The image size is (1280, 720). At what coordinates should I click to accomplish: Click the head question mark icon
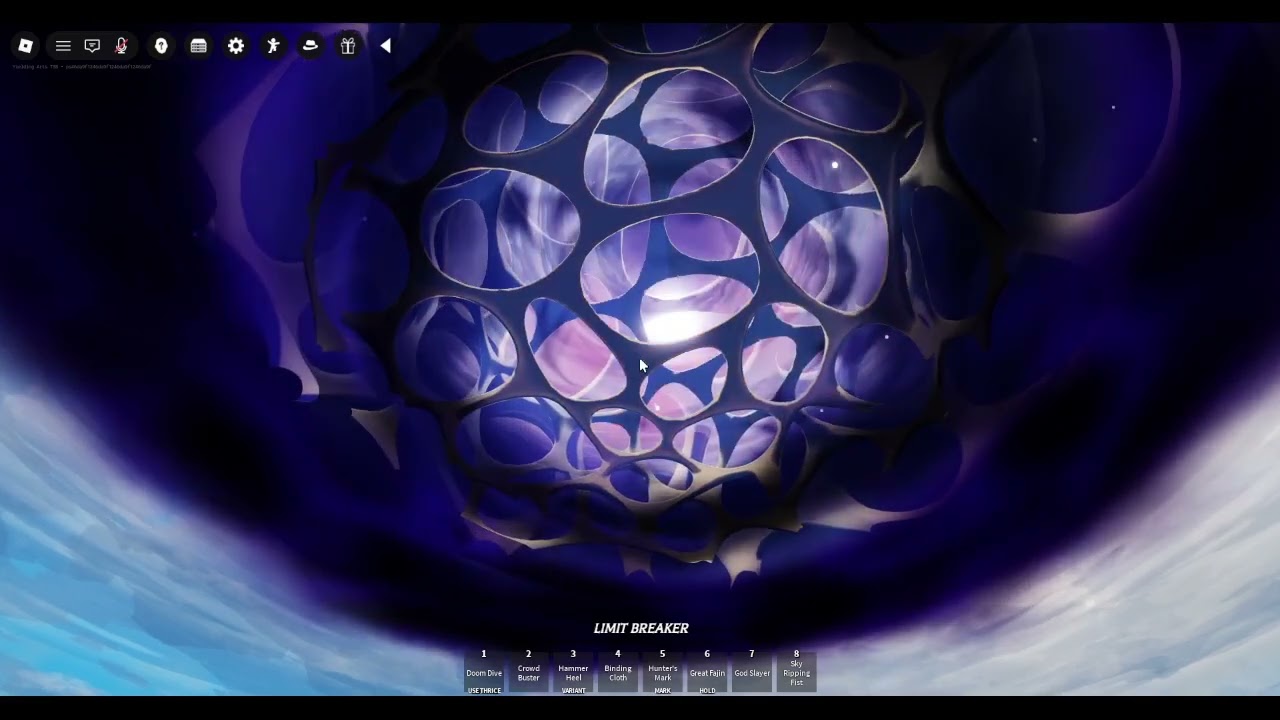[161, 46]
